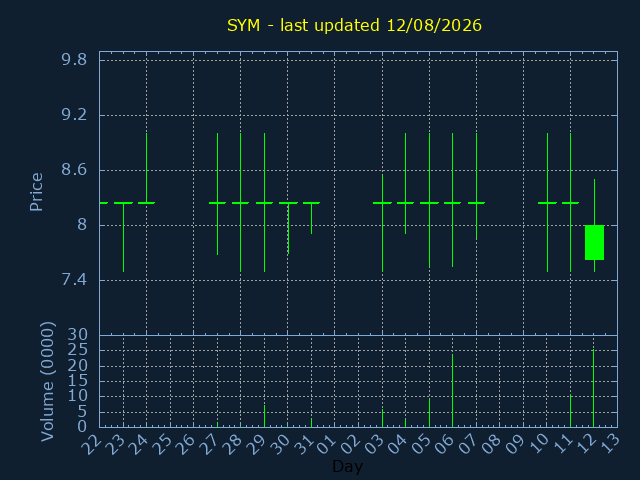Select the tallest volume bar on day 12

point(593,388)
